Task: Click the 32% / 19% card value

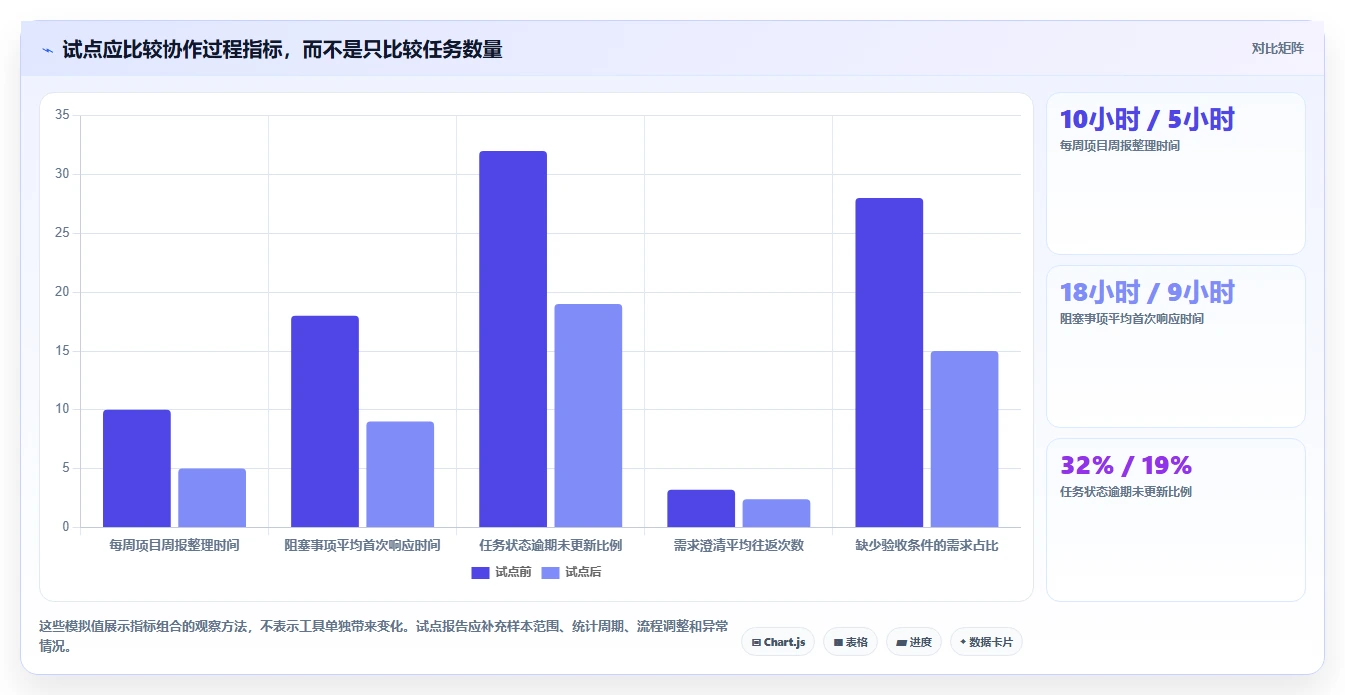Action: pyautogui.click(x=1126, y=465)
